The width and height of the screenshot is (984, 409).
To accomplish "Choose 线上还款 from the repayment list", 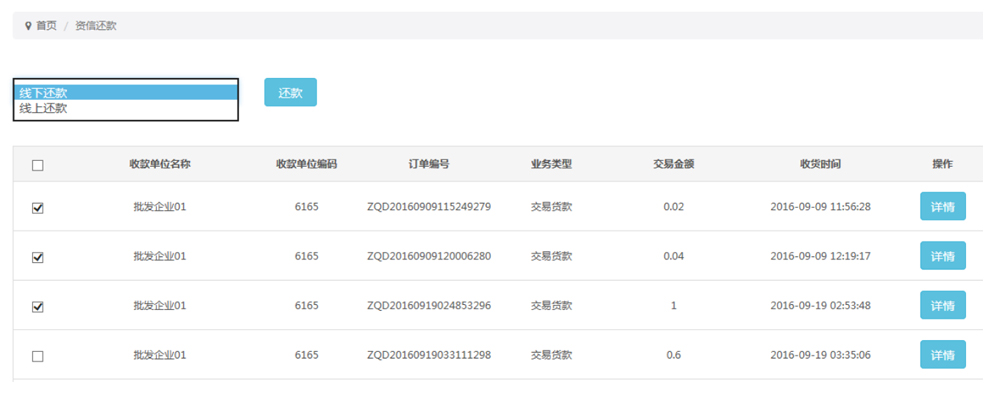I will 126,108.
